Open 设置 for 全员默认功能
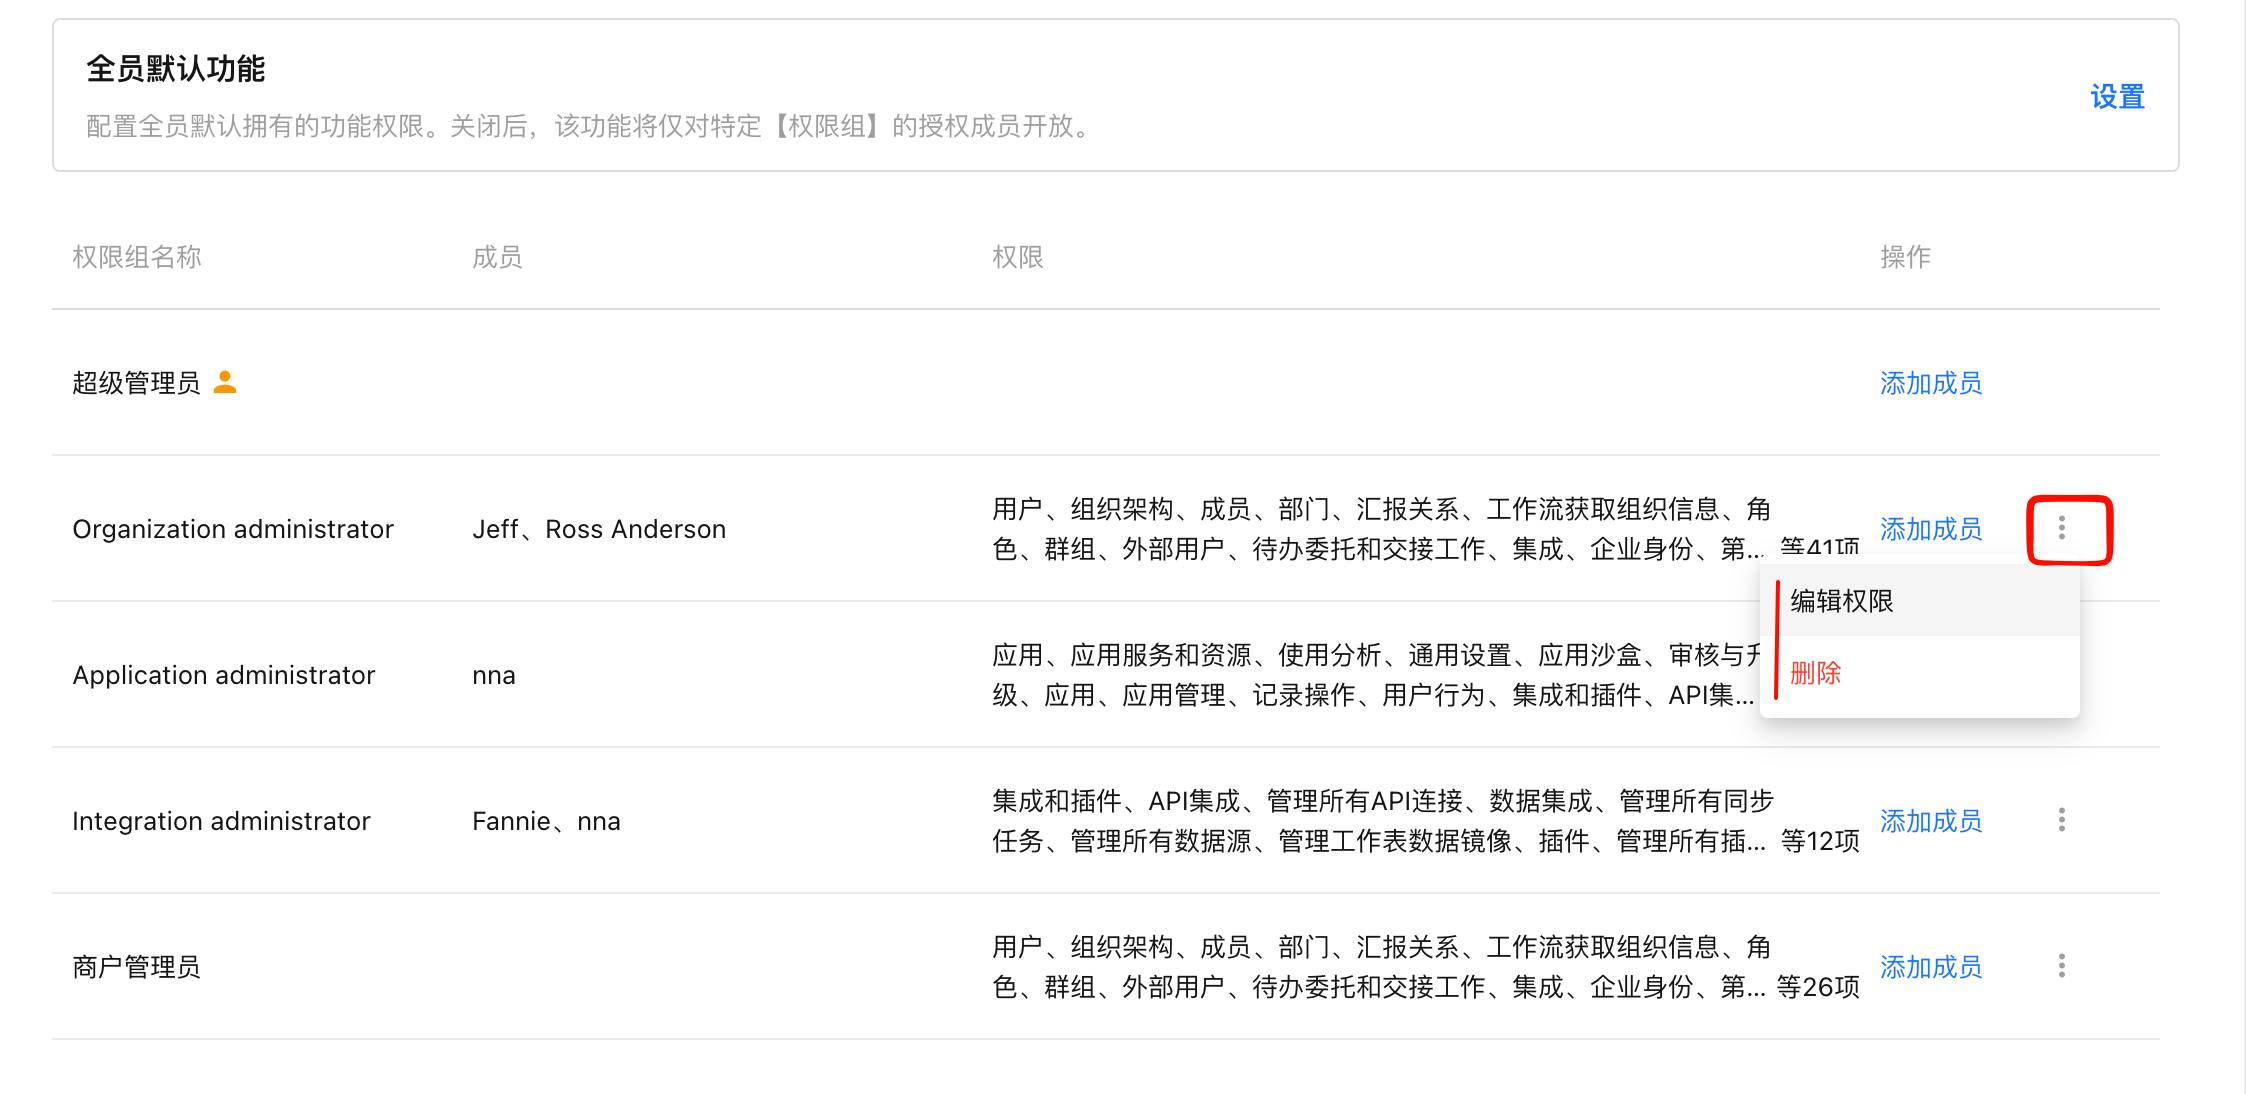2246x1094 pixels. (2117, 97)
